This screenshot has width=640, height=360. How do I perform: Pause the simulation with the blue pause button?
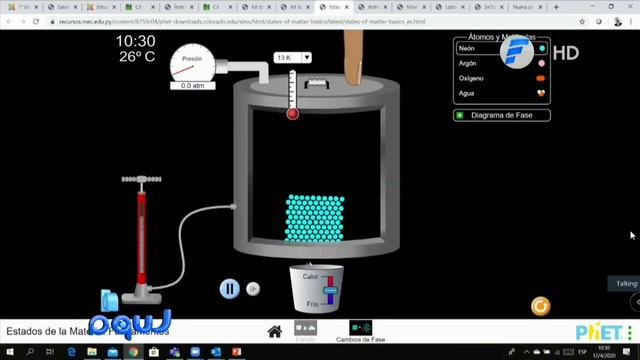(229, 289)
